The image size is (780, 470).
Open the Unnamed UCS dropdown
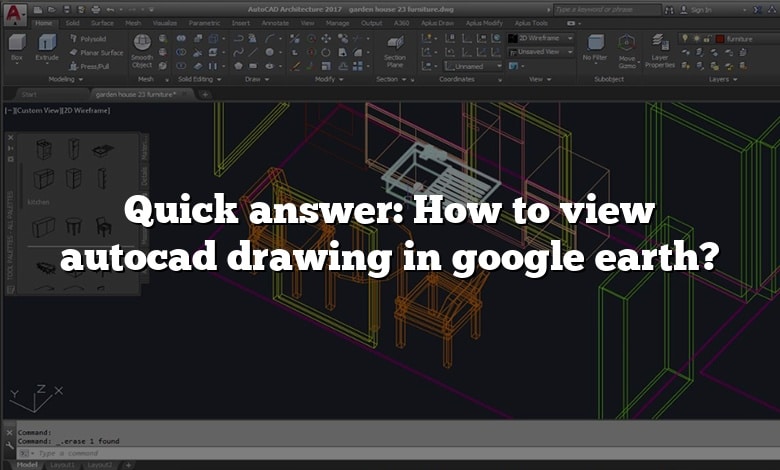pyautogui.click(x=474, y=66)
